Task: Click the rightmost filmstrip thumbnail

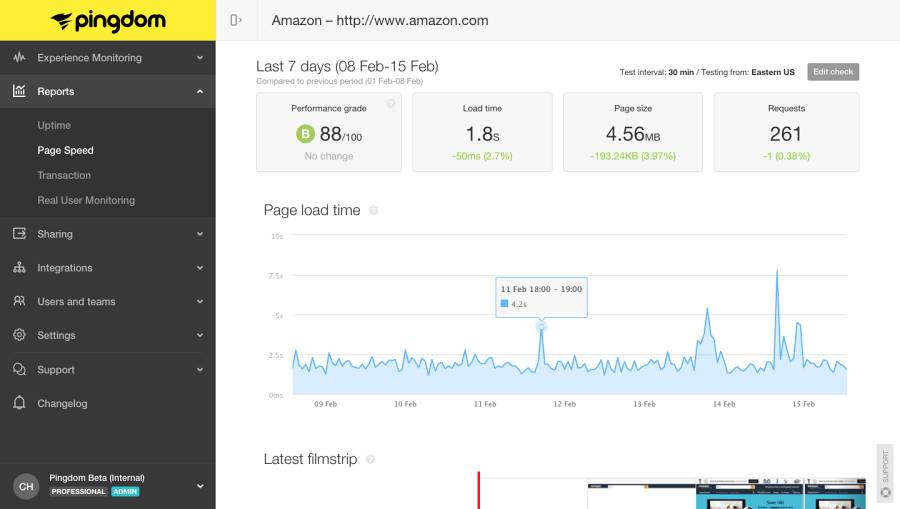Action: click(835, 494)
